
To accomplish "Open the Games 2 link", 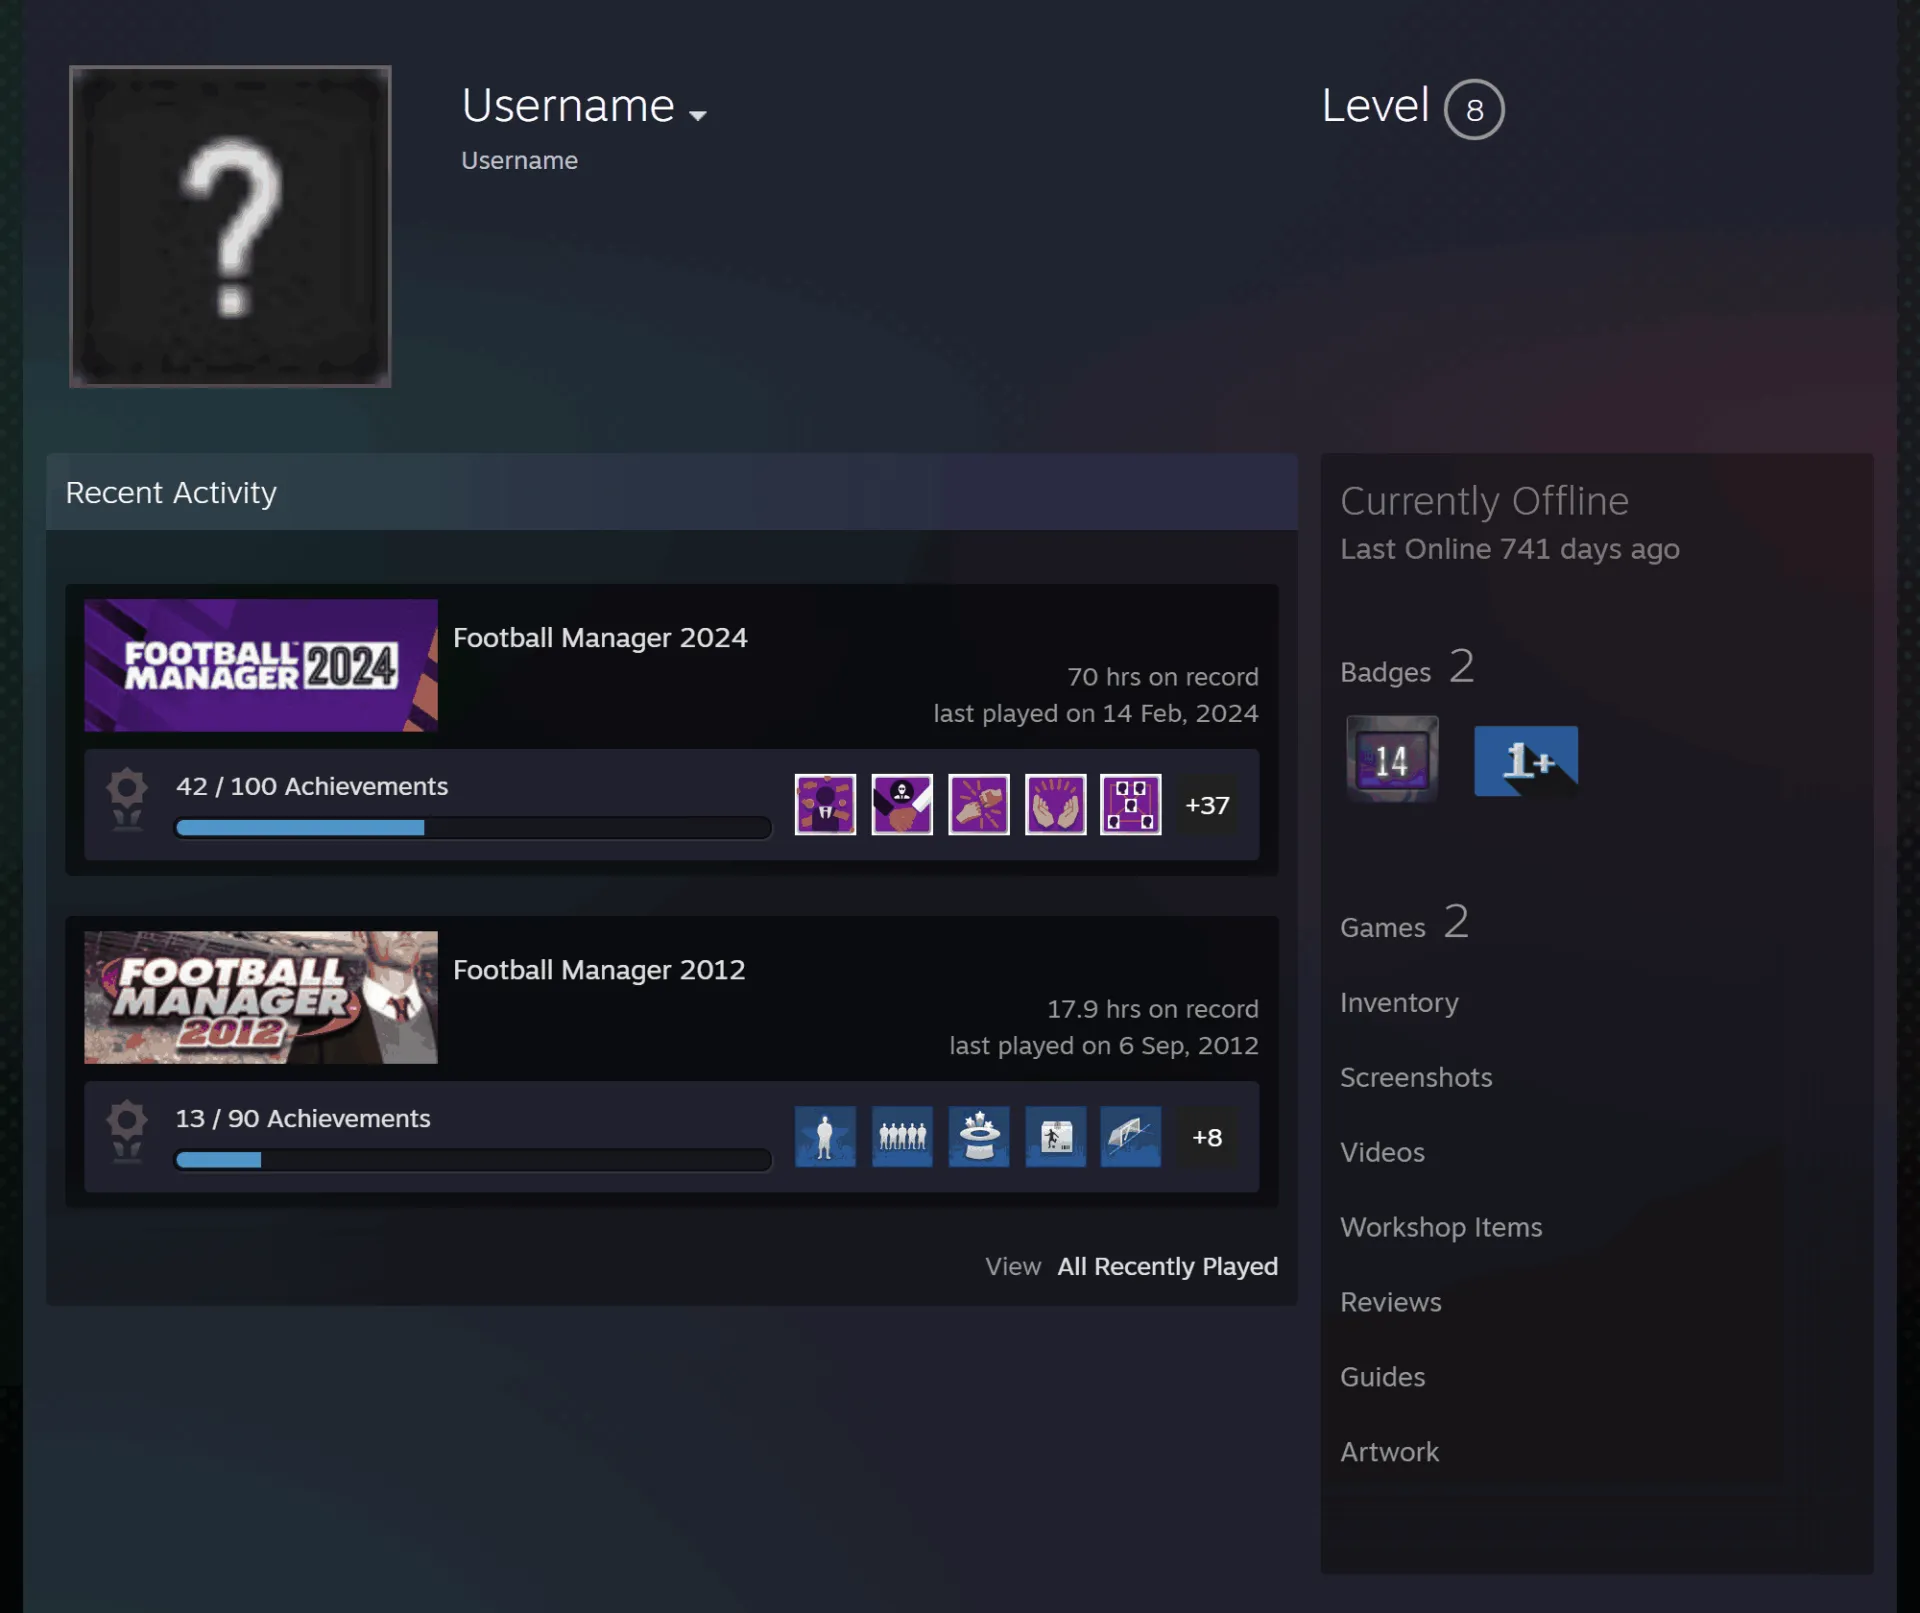I will pos(1404,923).
